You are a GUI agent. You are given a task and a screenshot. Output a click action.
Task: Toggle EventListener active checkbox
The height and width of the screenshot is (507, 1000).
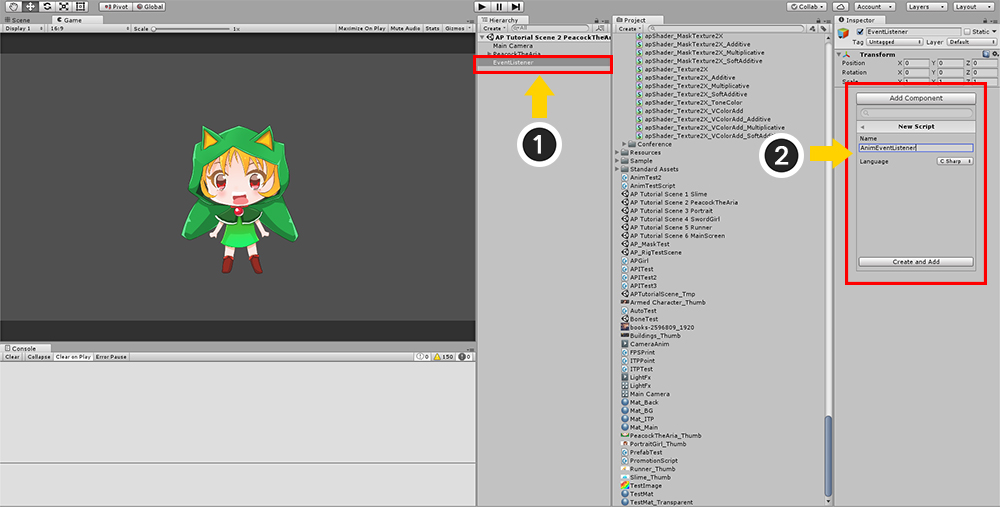click(860, 32)
